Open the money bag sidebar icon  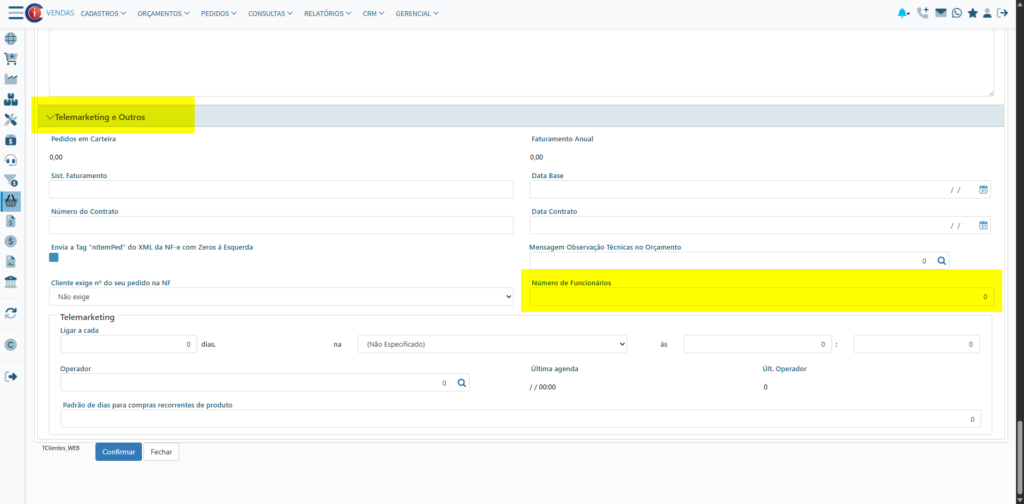point(10,140)
